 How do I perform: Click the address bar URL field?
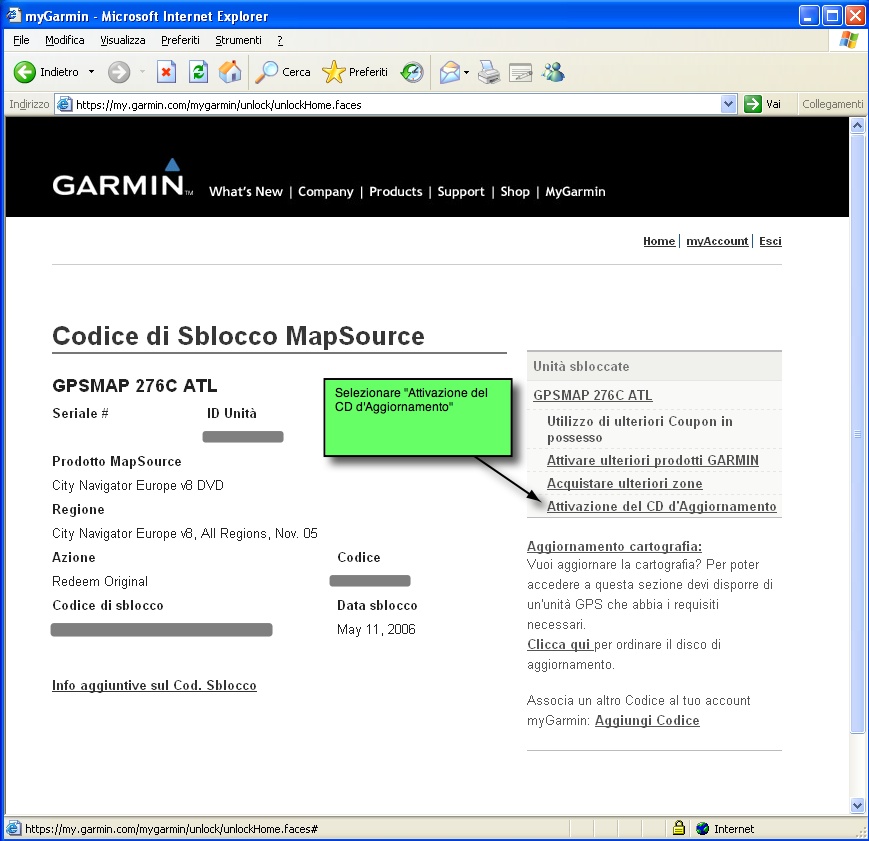(x=390, y=104)
